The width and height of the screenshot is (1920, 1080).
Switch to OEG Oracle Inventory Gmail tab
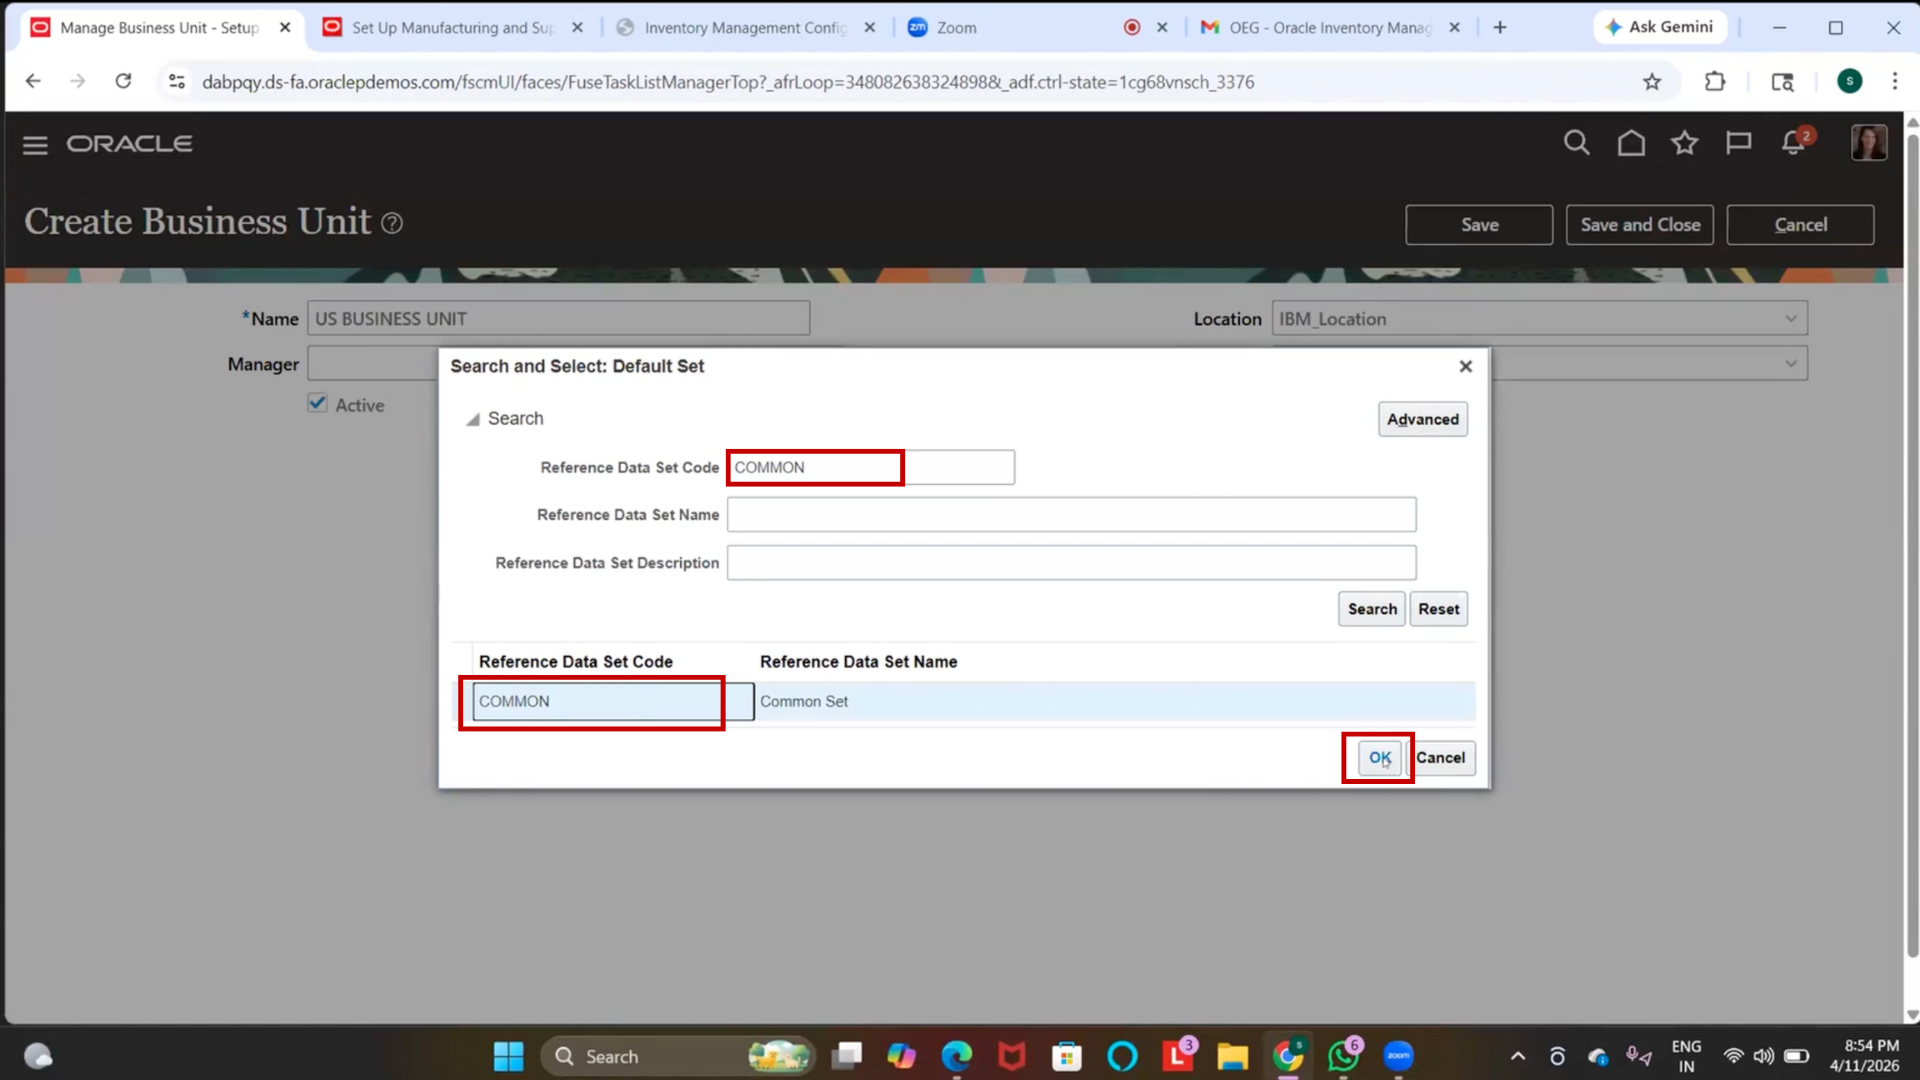click(1330, 27)
